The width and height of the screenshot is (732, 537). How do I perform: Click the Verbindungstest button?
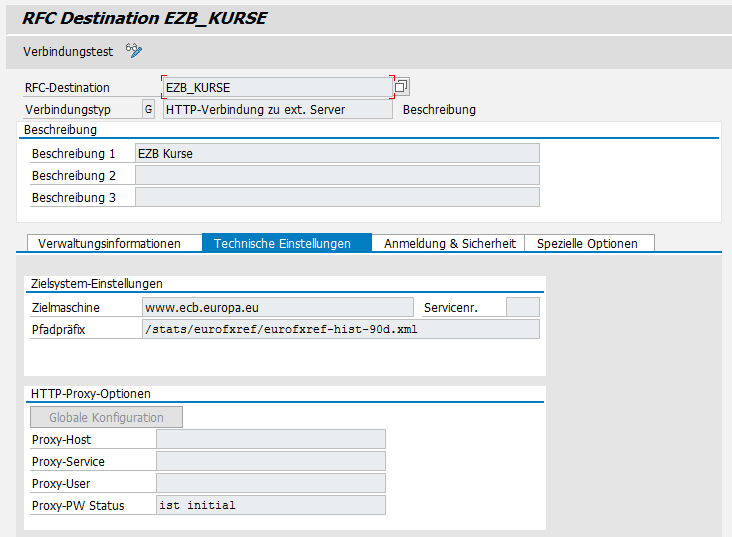coord(68,51)
